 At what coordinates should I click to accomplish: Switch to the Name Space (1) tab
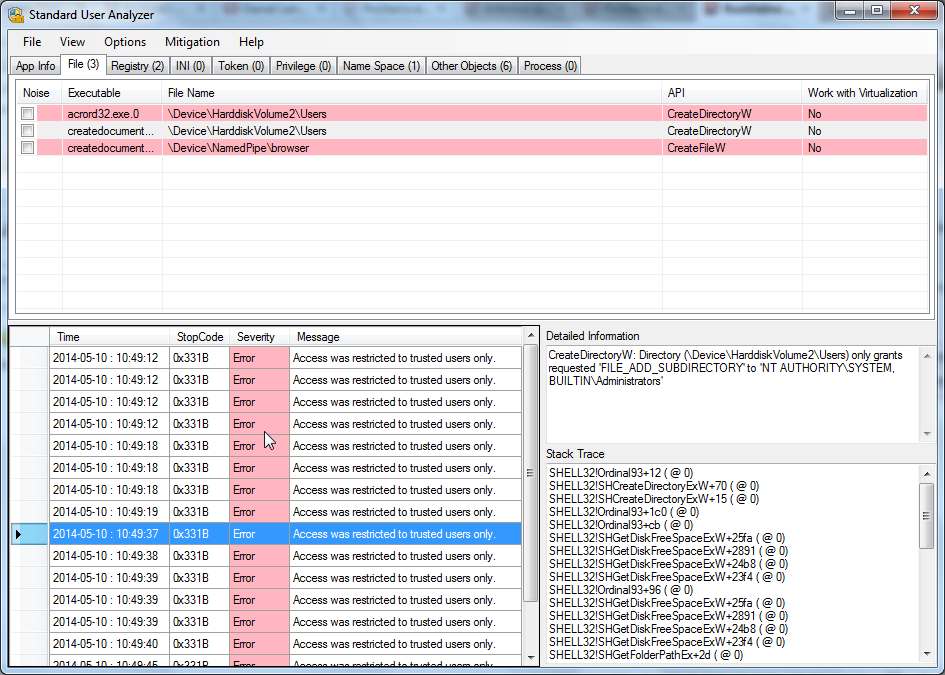(x=381, y=66)
